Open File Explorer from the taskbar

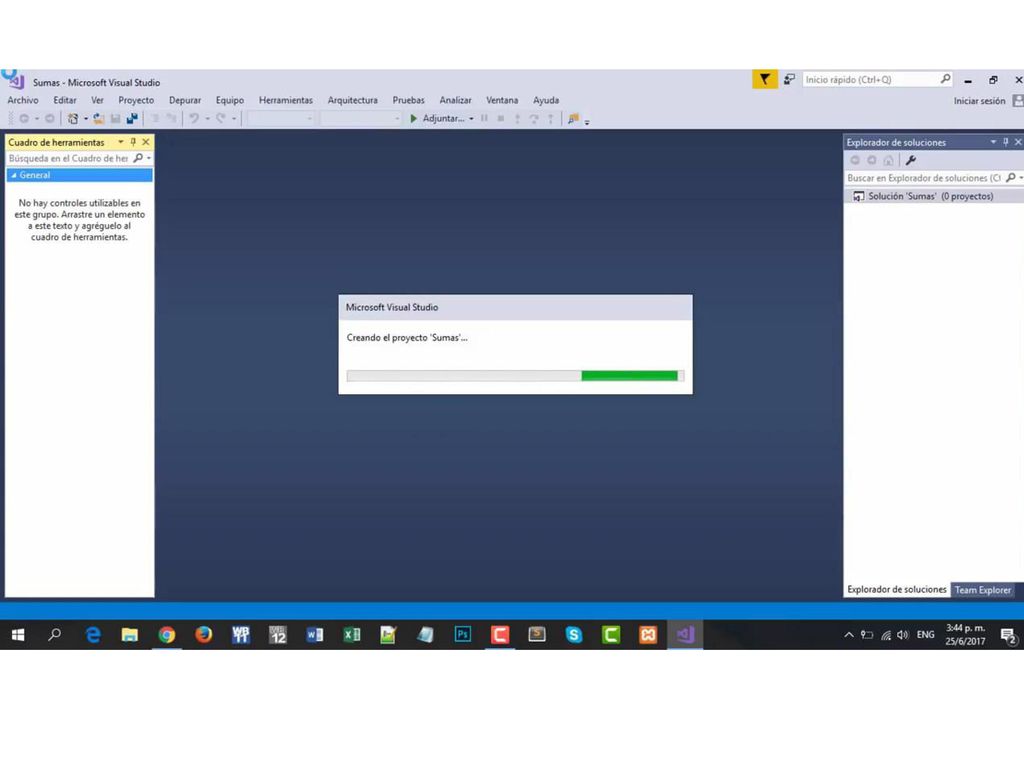click(129, 634)
